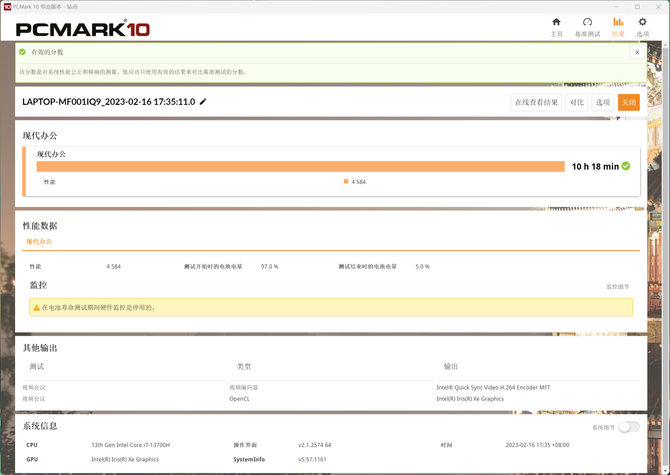Click the Compare (对比) button
Viewport: 670px width, 475px height.
[x=576, y=103]
